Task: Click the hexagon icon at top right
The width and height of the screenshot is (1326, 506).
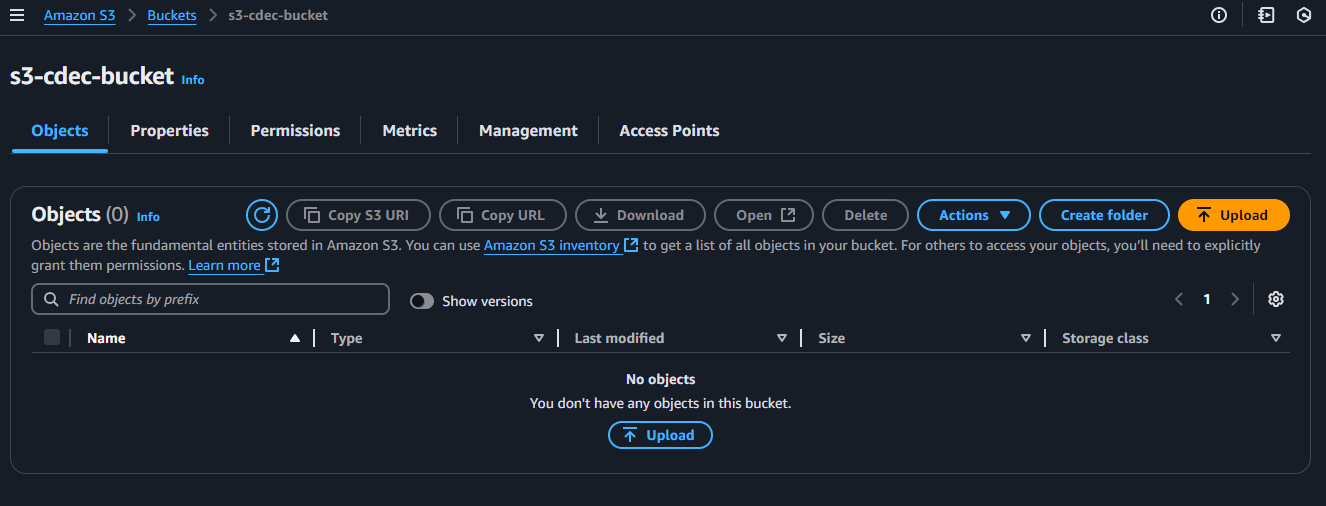Action: pyautogui.click(x=1303, y=16)
